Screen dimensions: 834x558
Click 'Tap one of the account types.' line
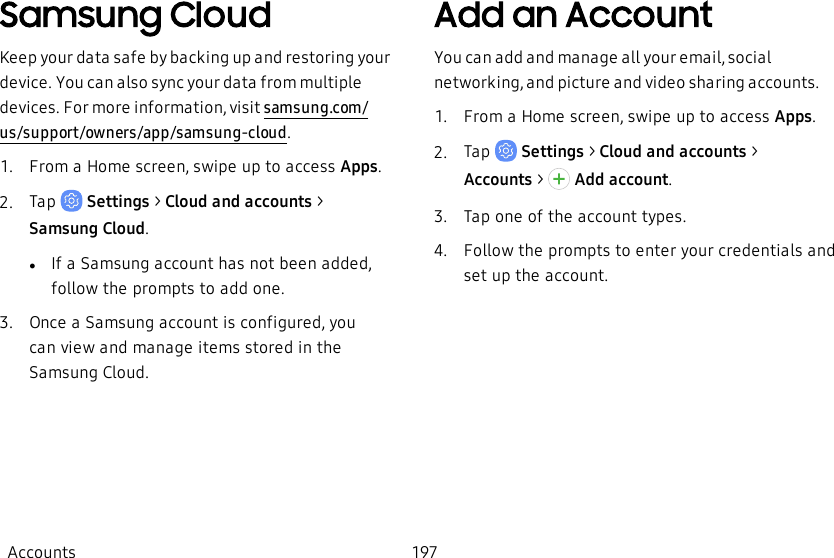pos(574,217)
